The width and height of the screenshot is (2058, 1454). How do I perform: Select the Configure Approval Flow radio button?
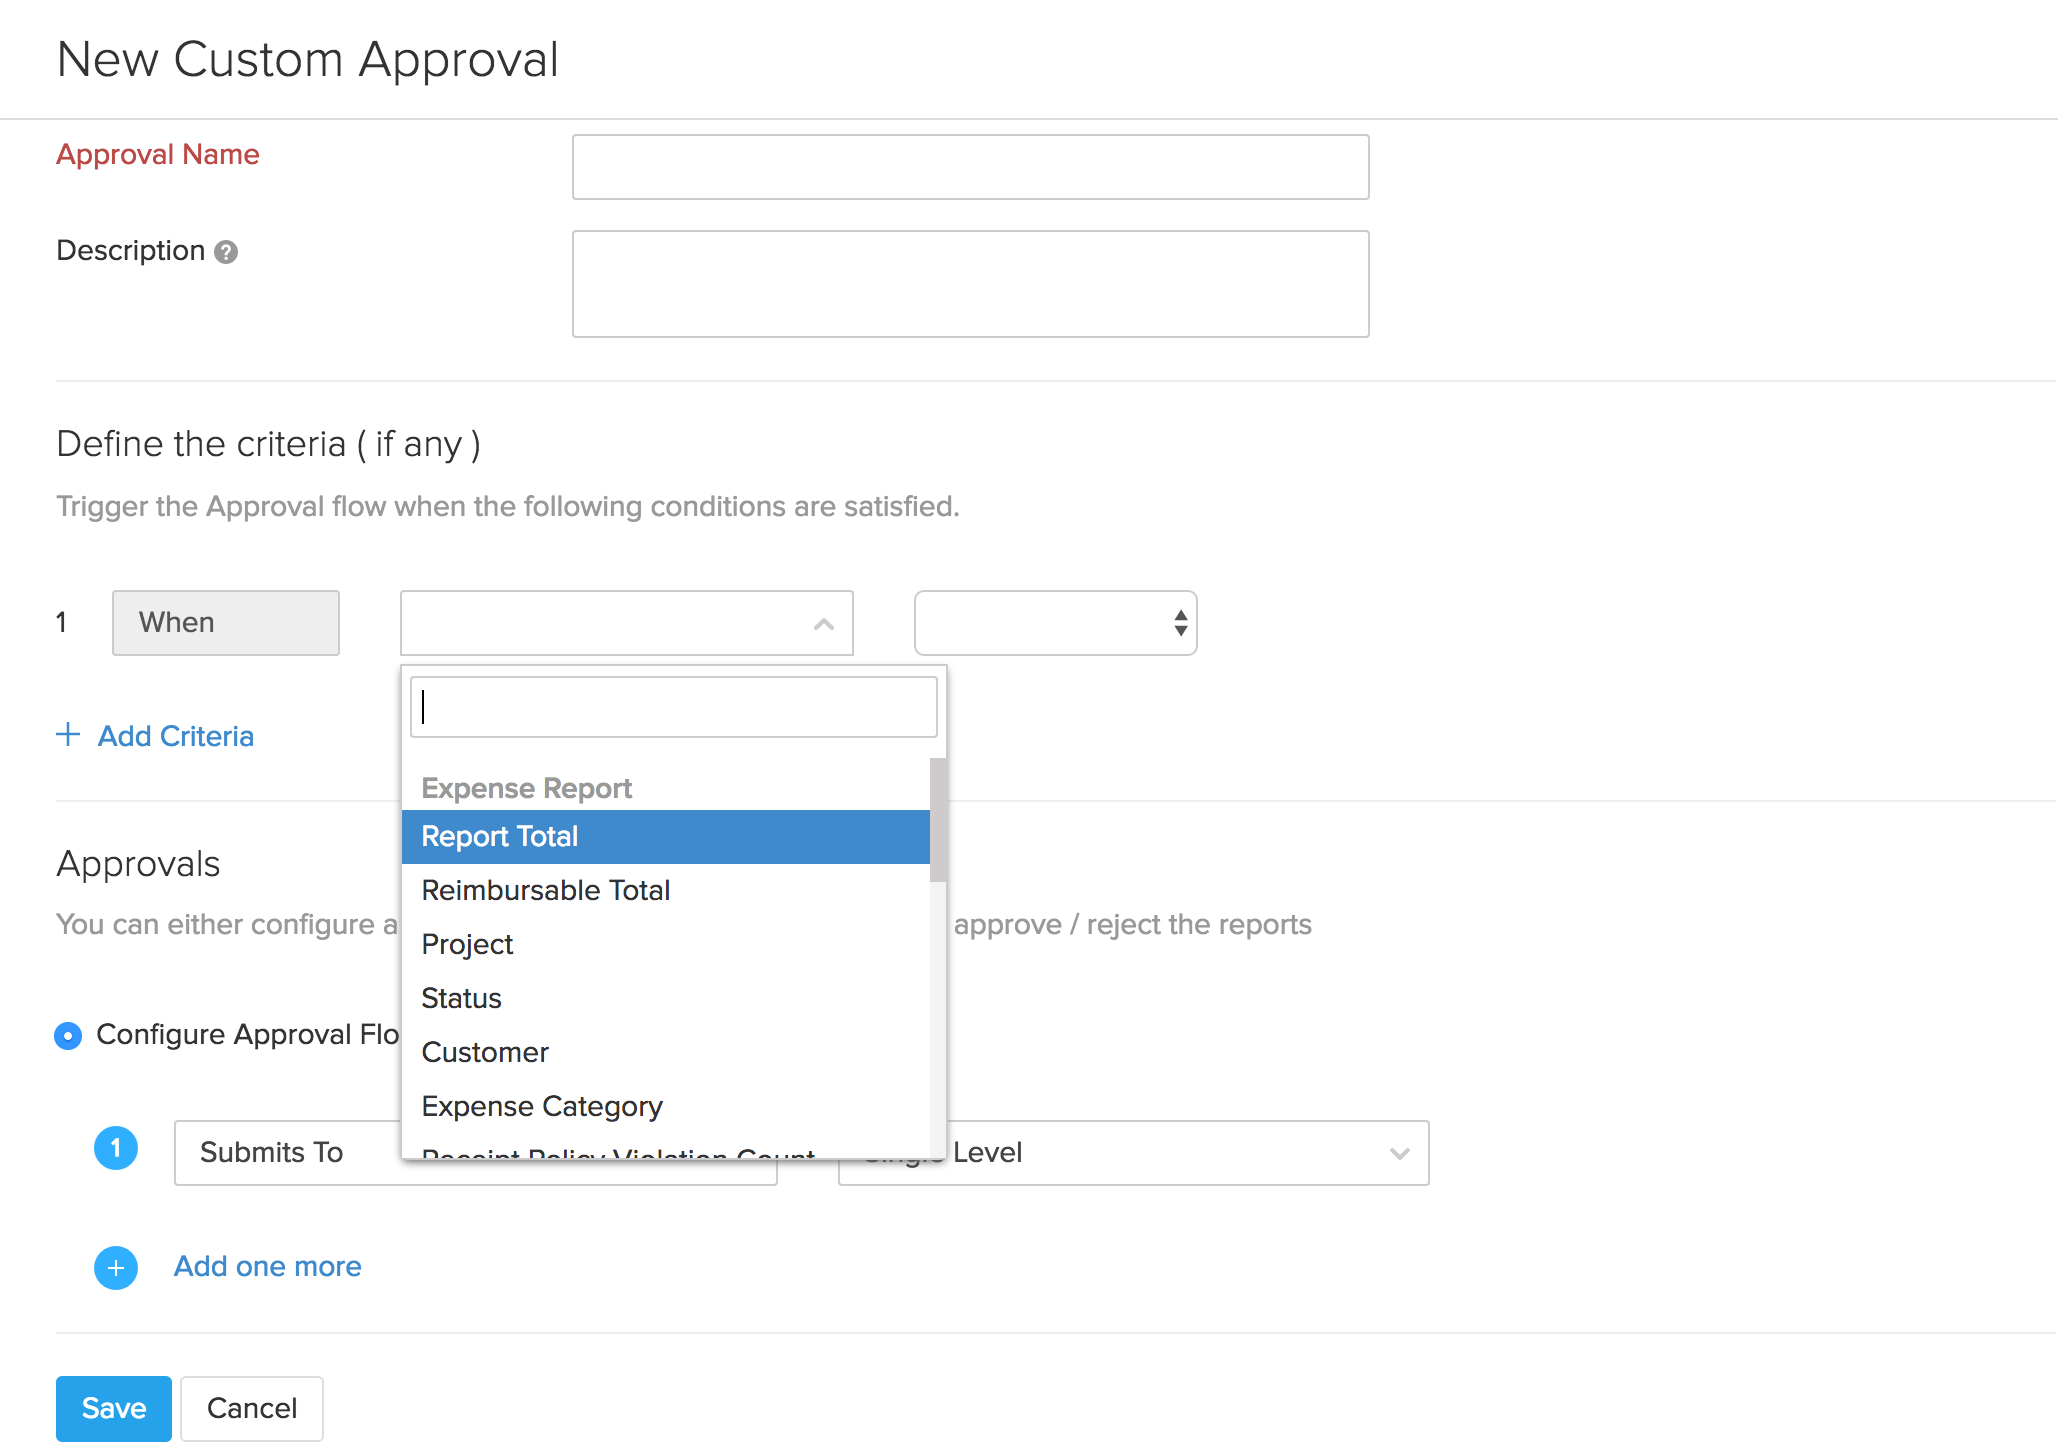68,1035
